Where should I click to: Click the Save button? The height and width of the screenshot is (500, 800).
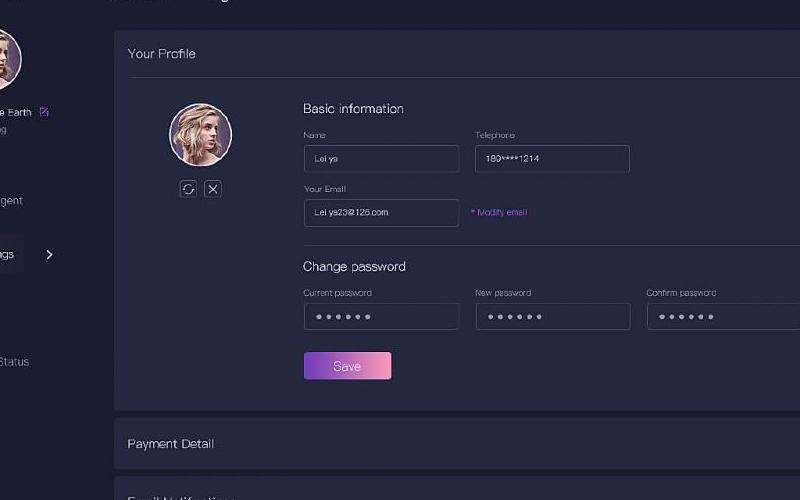click(x=347, y=366)
